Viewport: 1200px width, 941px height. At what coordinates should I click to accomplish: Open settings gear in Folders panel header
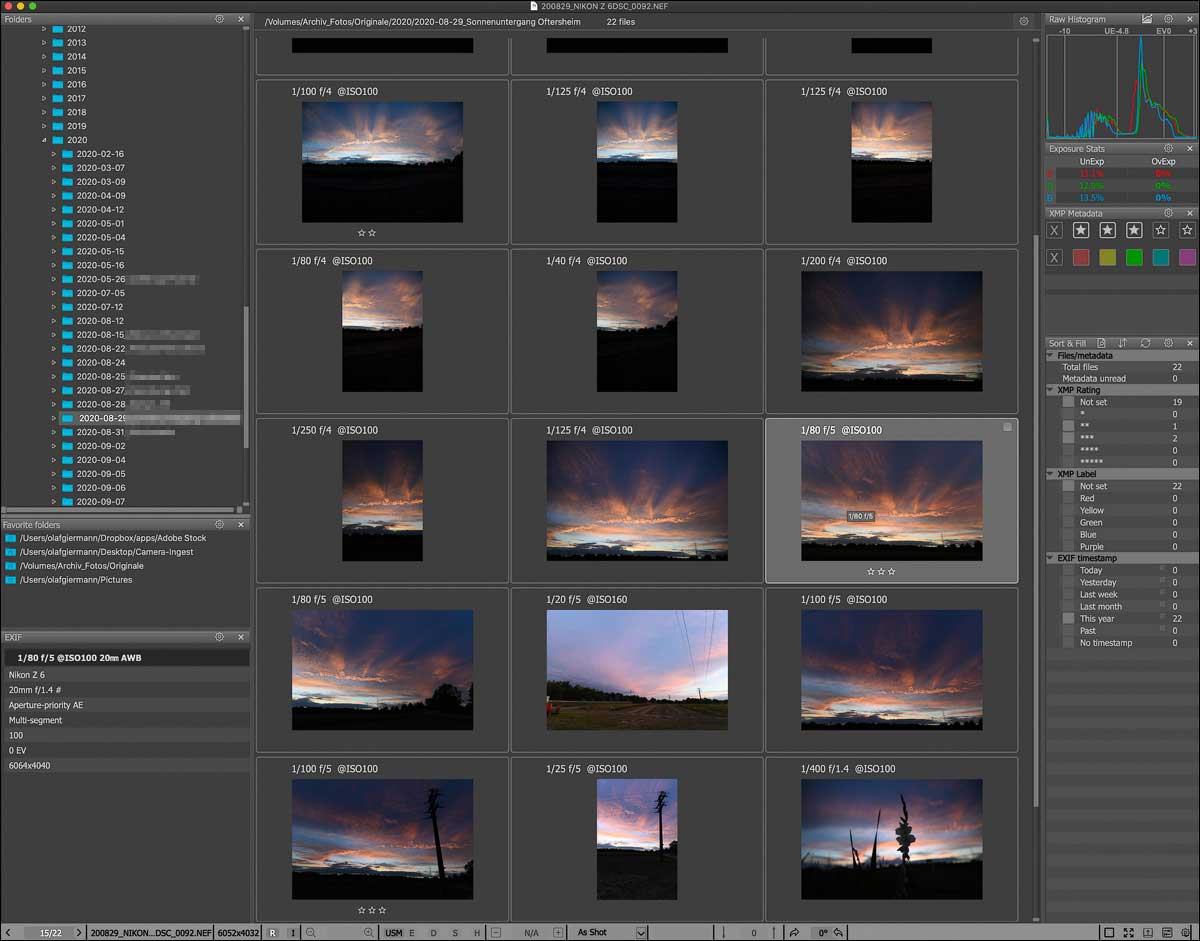tap(219, 19)
